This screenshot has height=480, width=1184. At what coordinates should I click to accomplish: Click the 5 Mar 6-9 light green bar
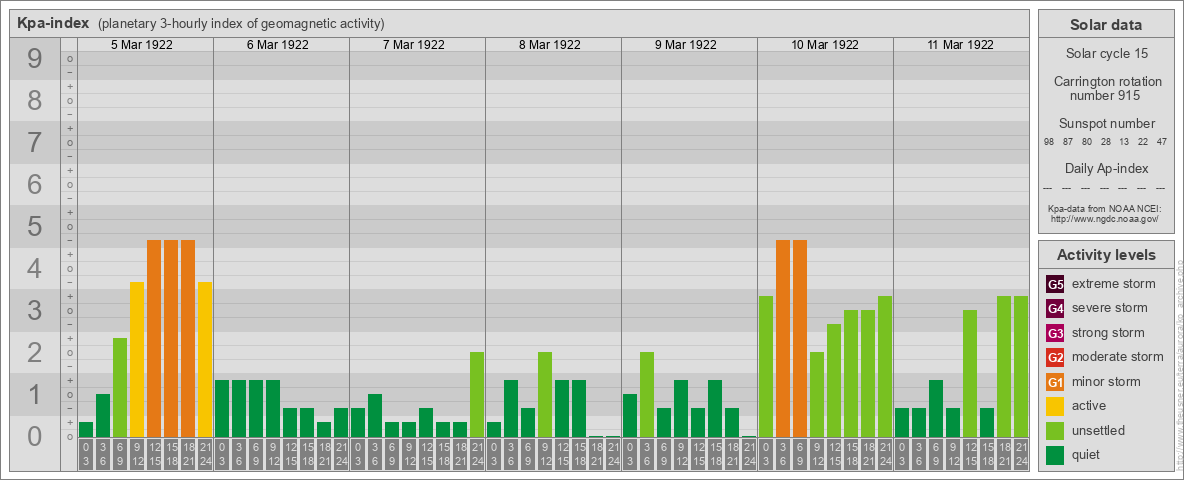point(120,387)
